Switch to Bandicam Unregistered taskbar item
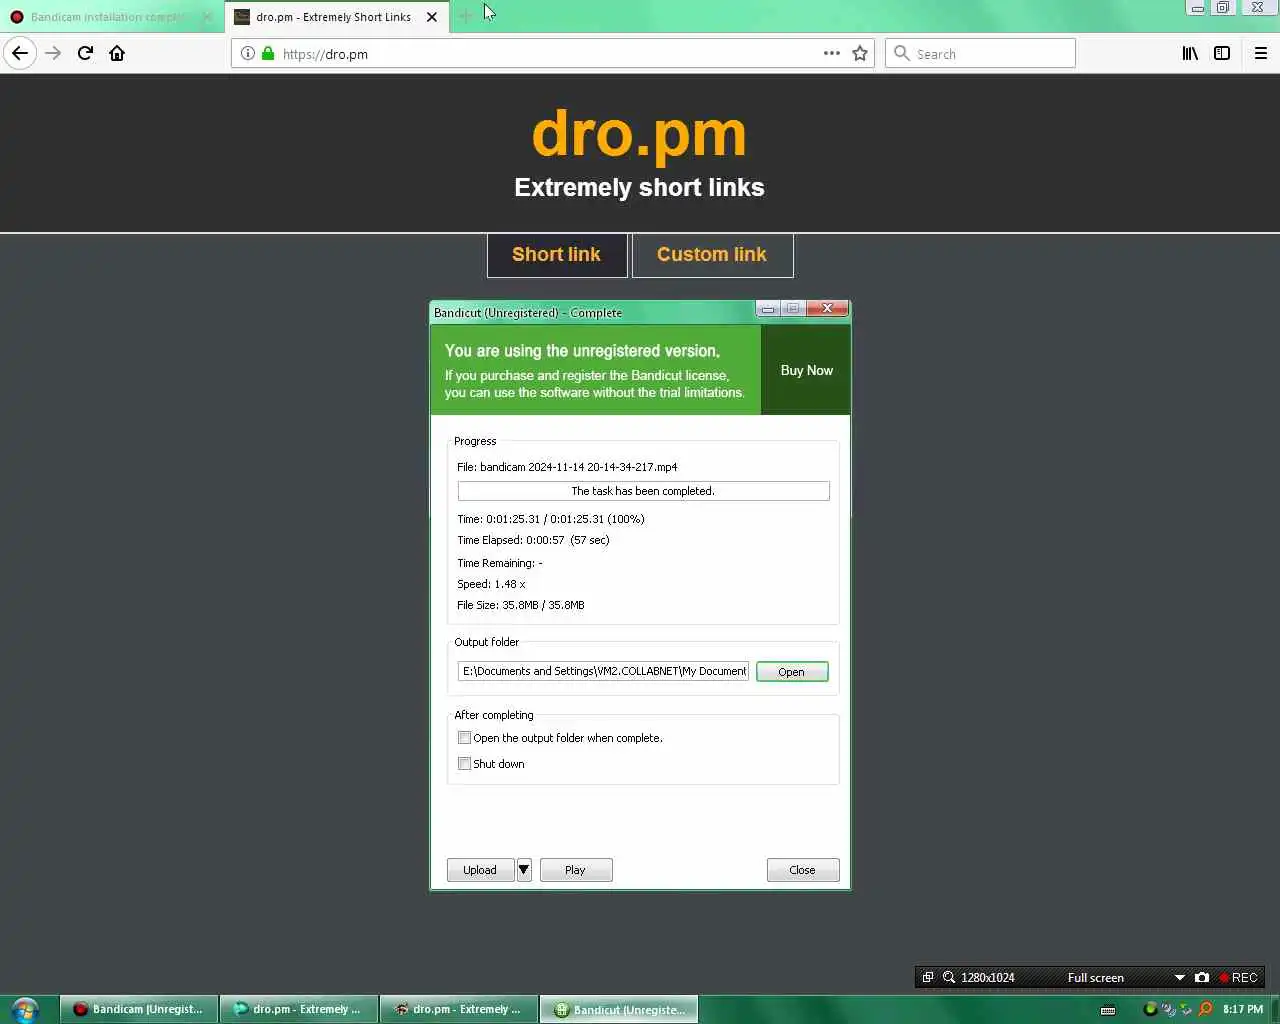Viewport: 1280px width, 1024px height. pos(139,1009)
